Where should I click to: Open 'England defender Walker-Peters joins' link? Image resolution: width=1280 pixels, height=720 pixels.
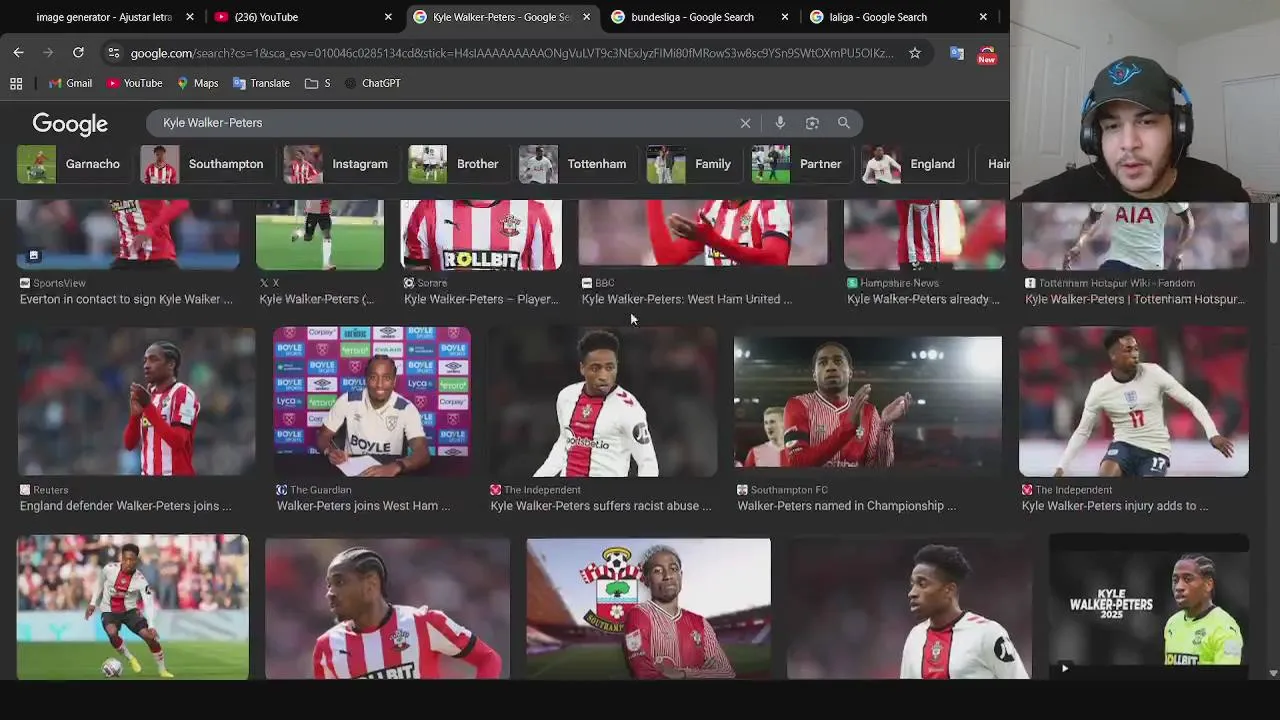(125, 506)
